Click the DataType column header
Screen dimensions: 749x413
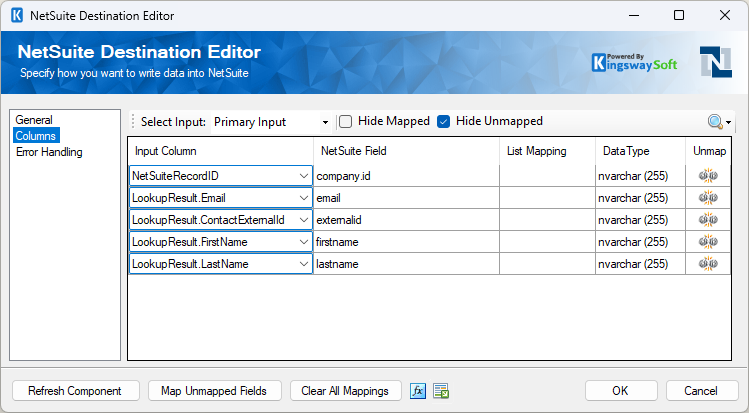(641, 151)
